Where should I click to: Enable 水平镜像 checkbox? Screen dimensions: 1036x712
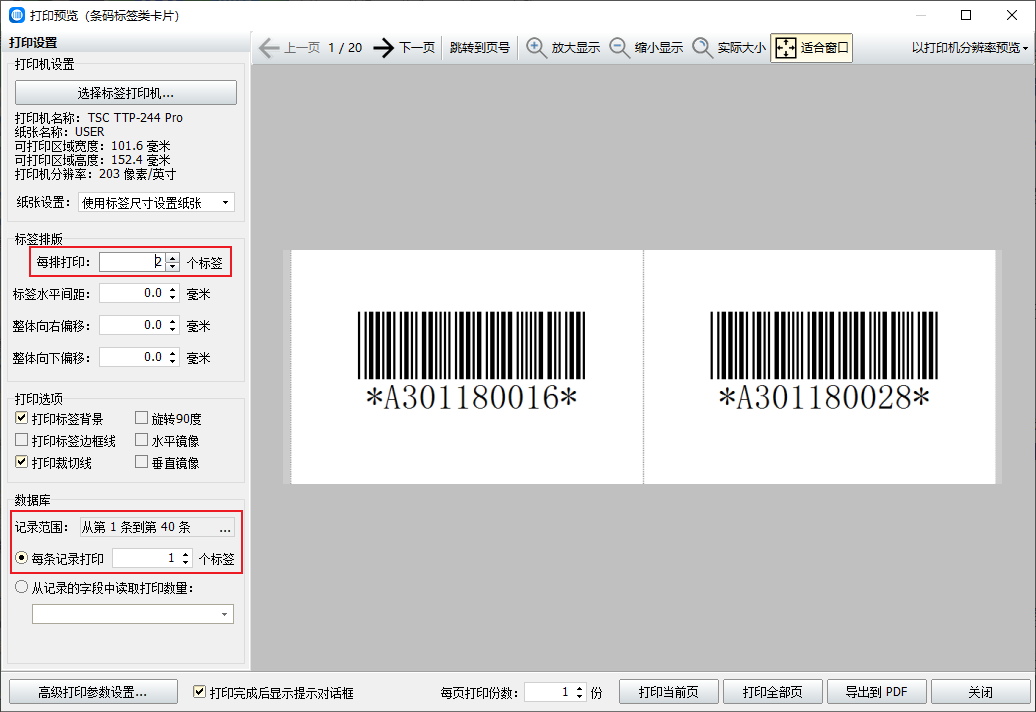[x=141, y=440]
